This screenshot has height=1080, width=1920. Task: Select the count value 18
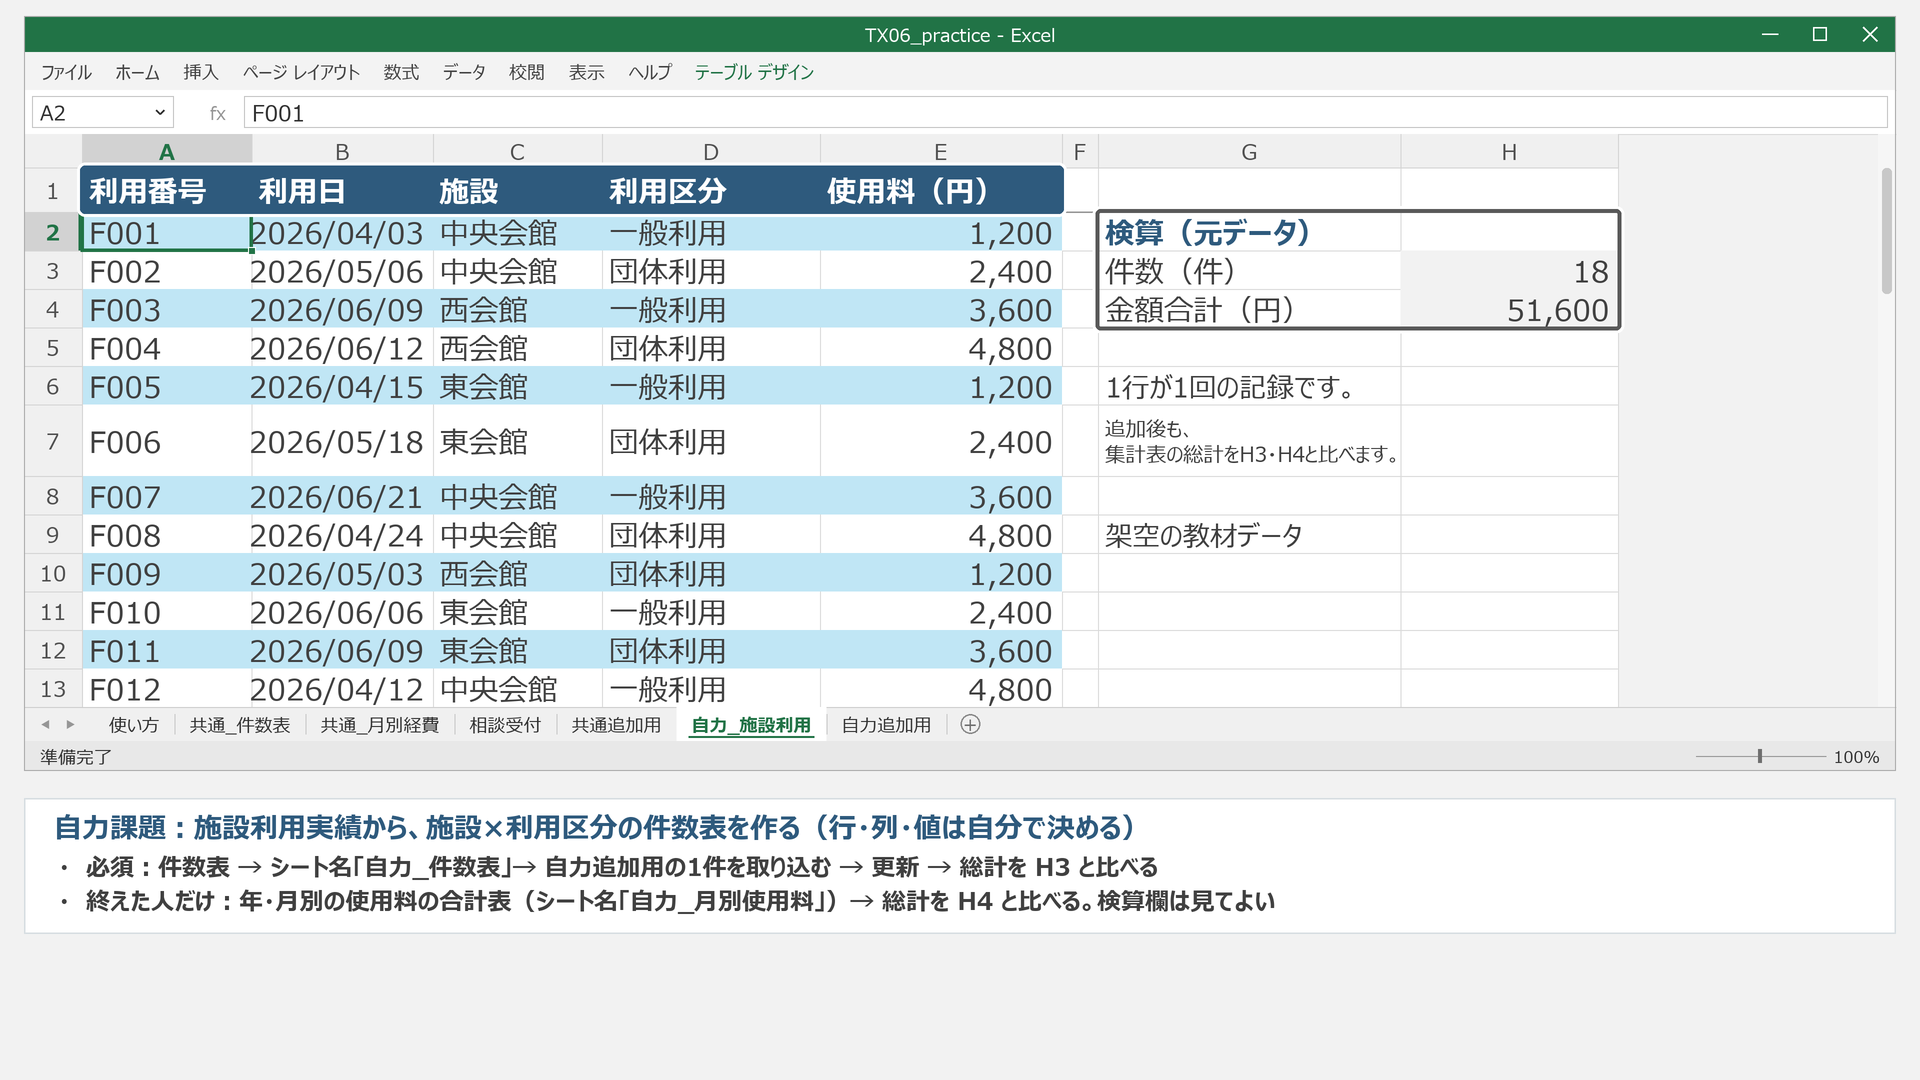(1509, 271)
